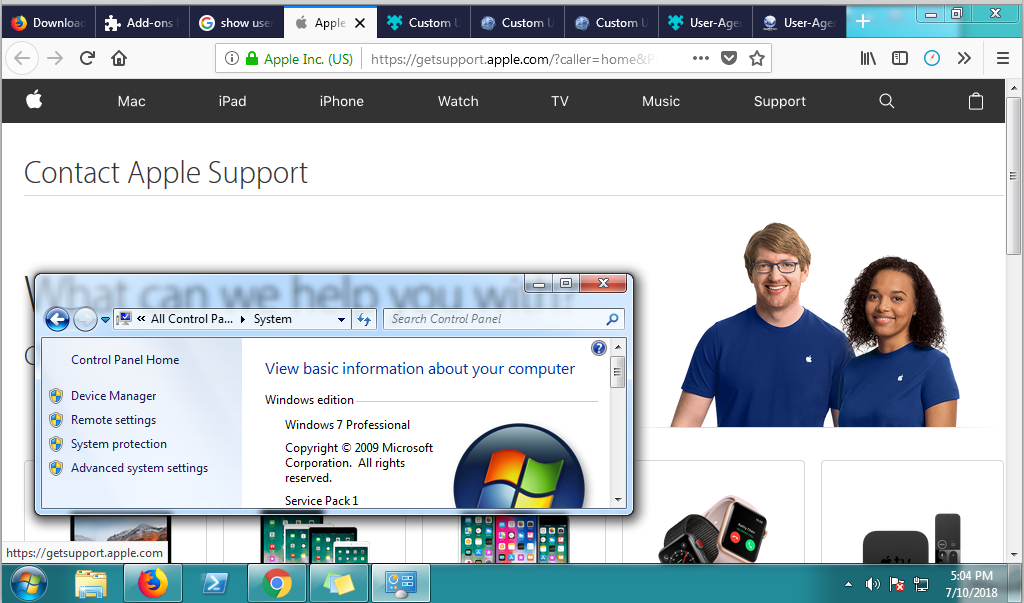1024x603 pixels.
Task: Switch to 'show user' Google tab
Action: (236, 22)
